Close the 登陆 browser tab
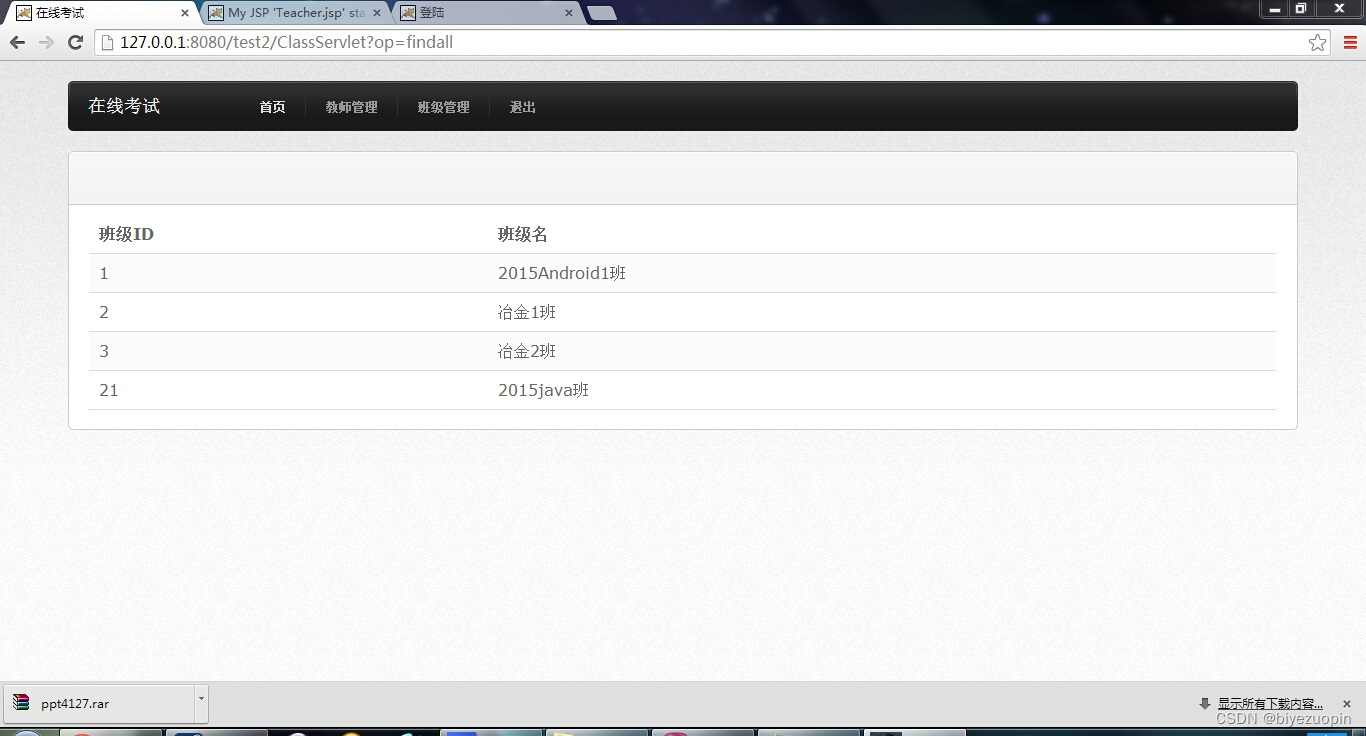Image resolution: width=1366 pixels, height=736 pixels. (x=568, y=14)
